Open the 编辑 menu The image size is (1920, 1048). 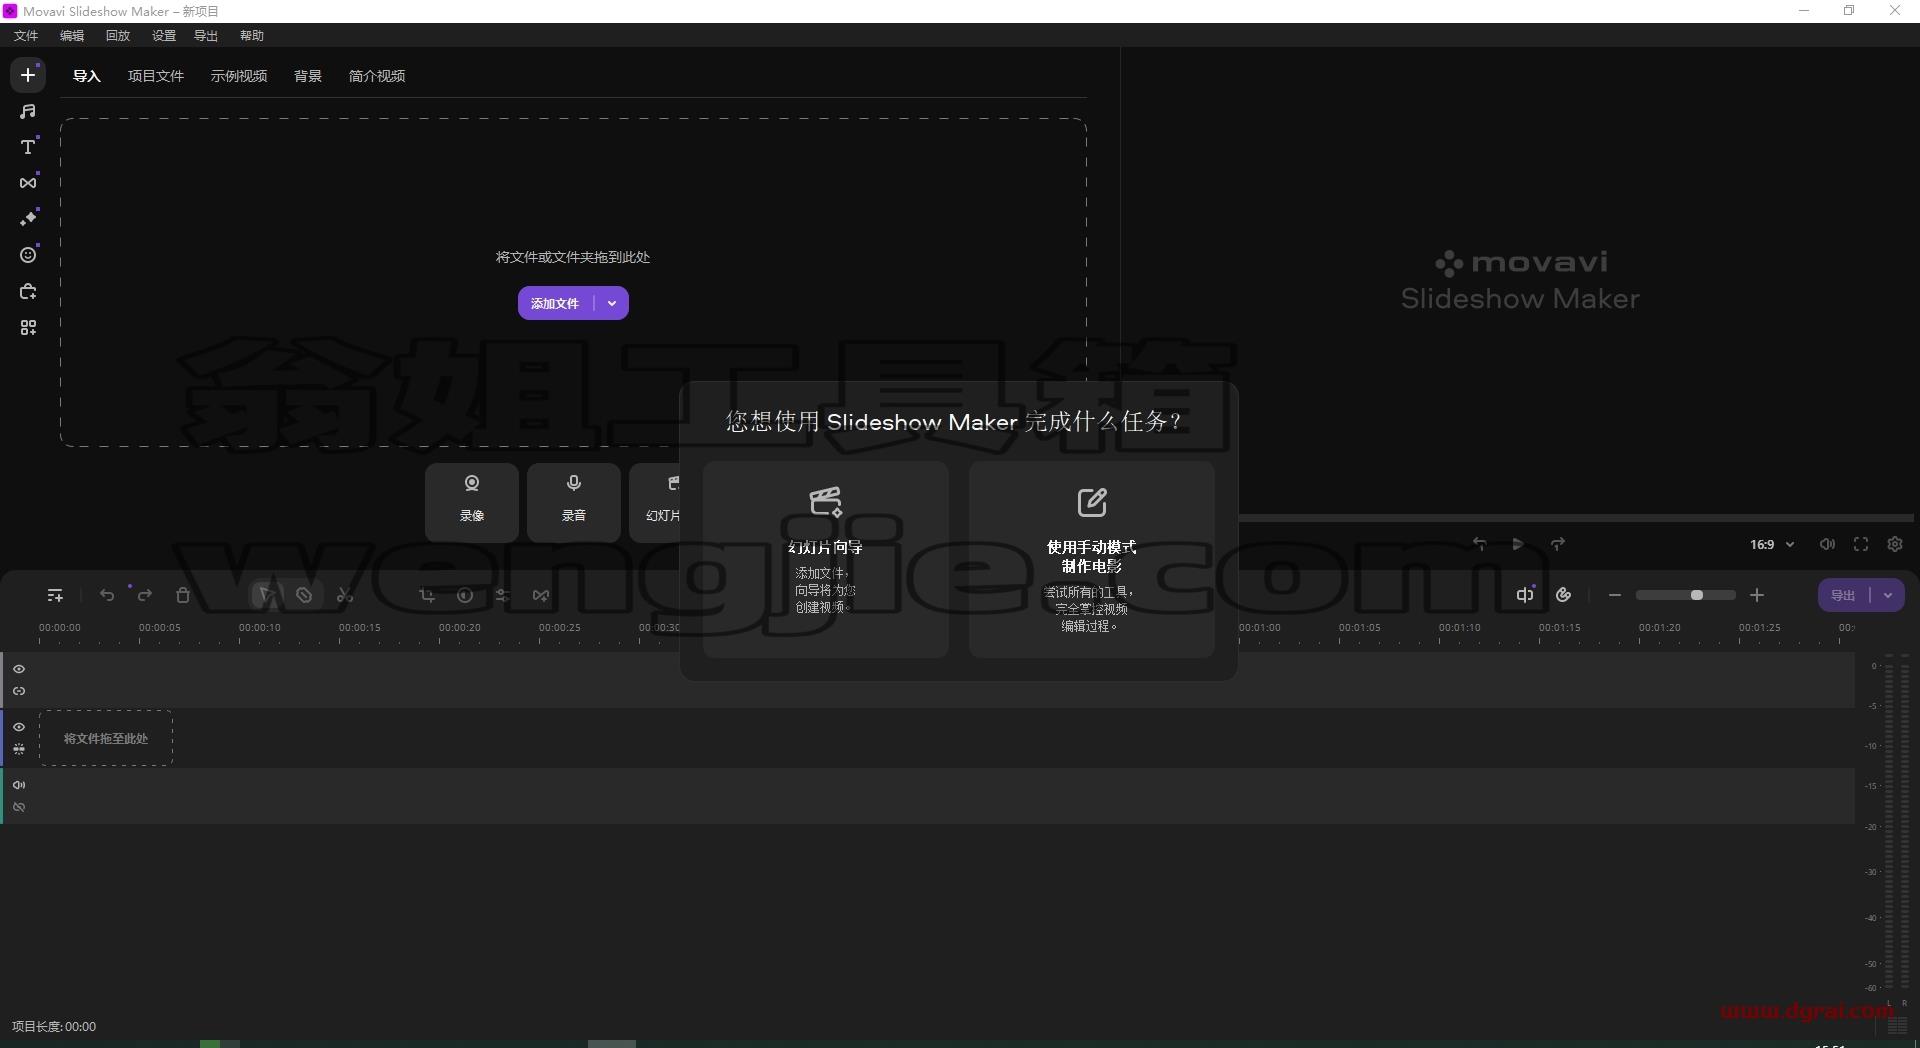(x=72, y=35)
